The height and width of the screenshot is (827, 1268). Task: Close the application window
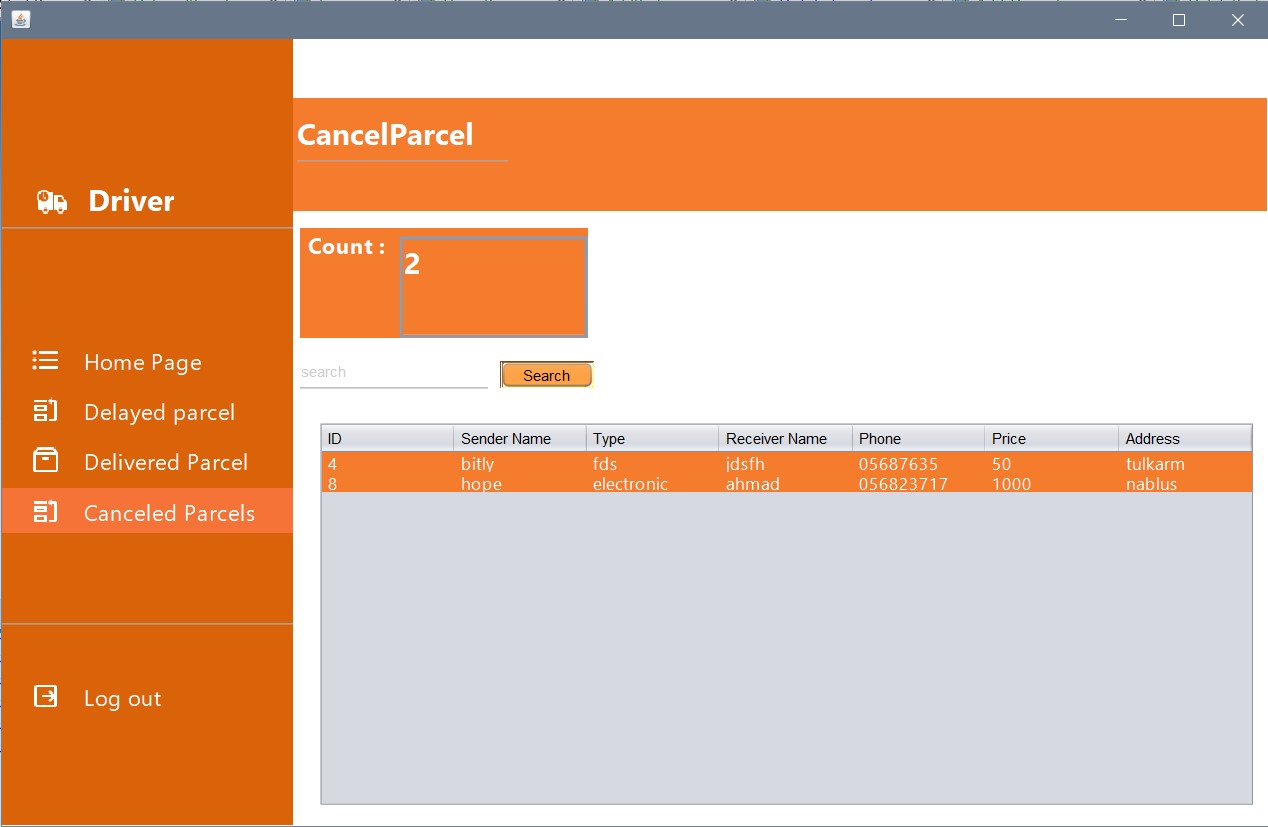coord(1237,20)
